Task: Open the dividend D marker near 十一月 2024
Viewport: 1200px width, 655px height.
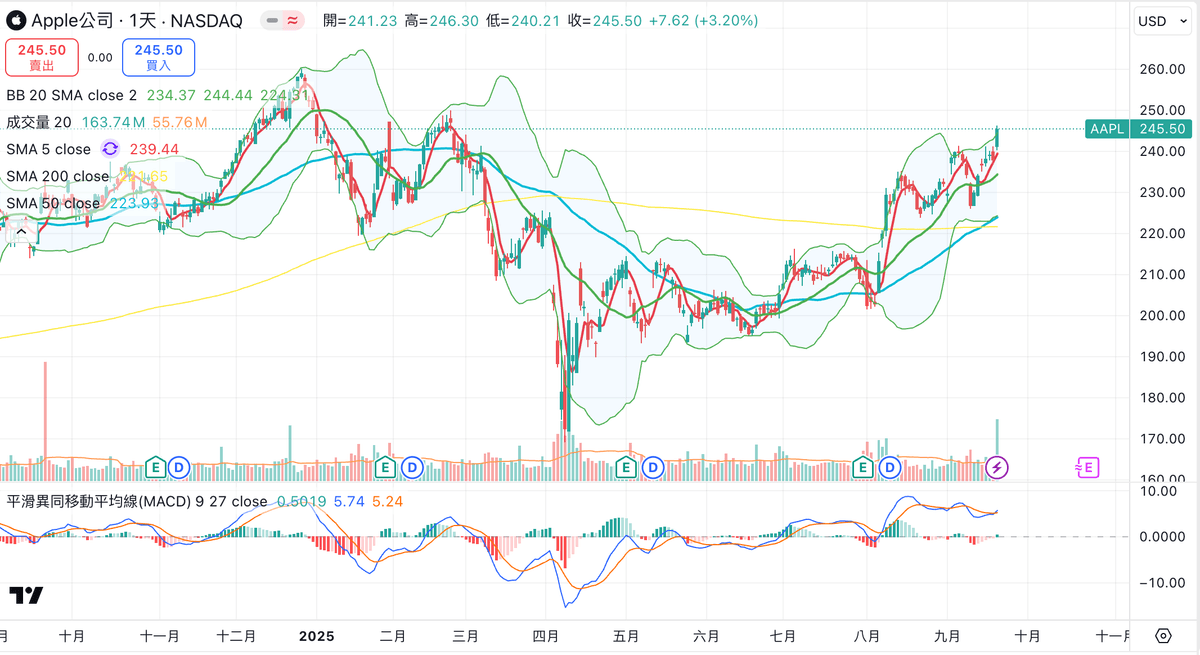Action: click(179, 466)
